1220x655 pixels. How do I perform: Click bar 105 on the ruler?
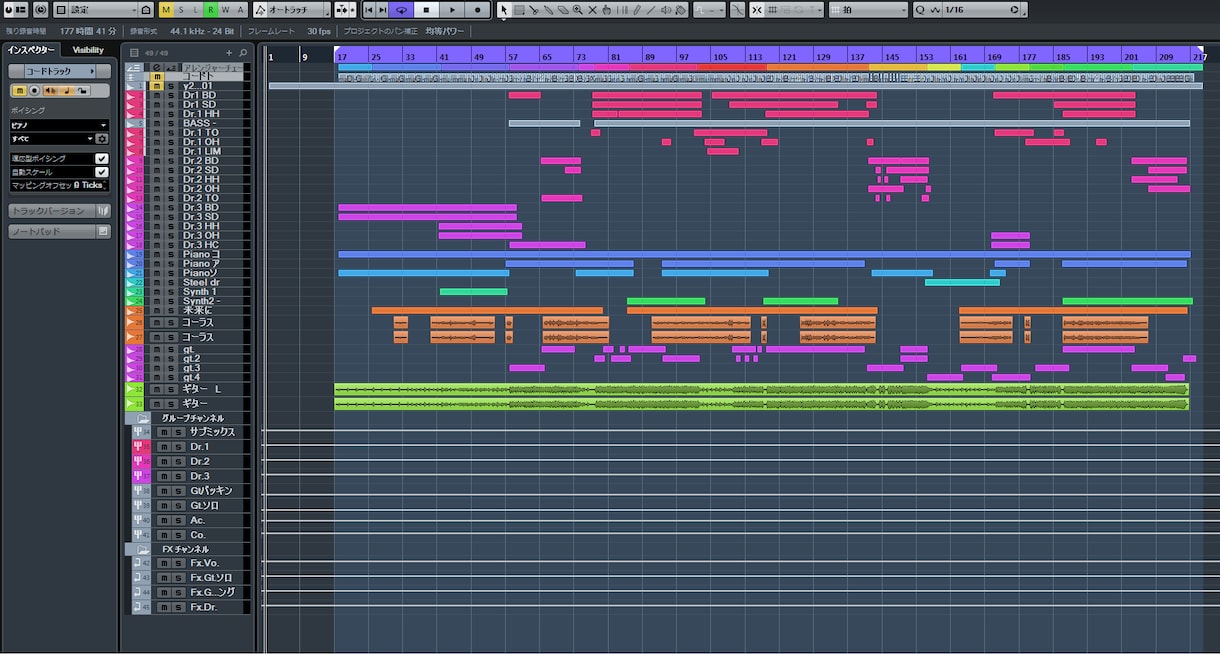pos(720,57)
